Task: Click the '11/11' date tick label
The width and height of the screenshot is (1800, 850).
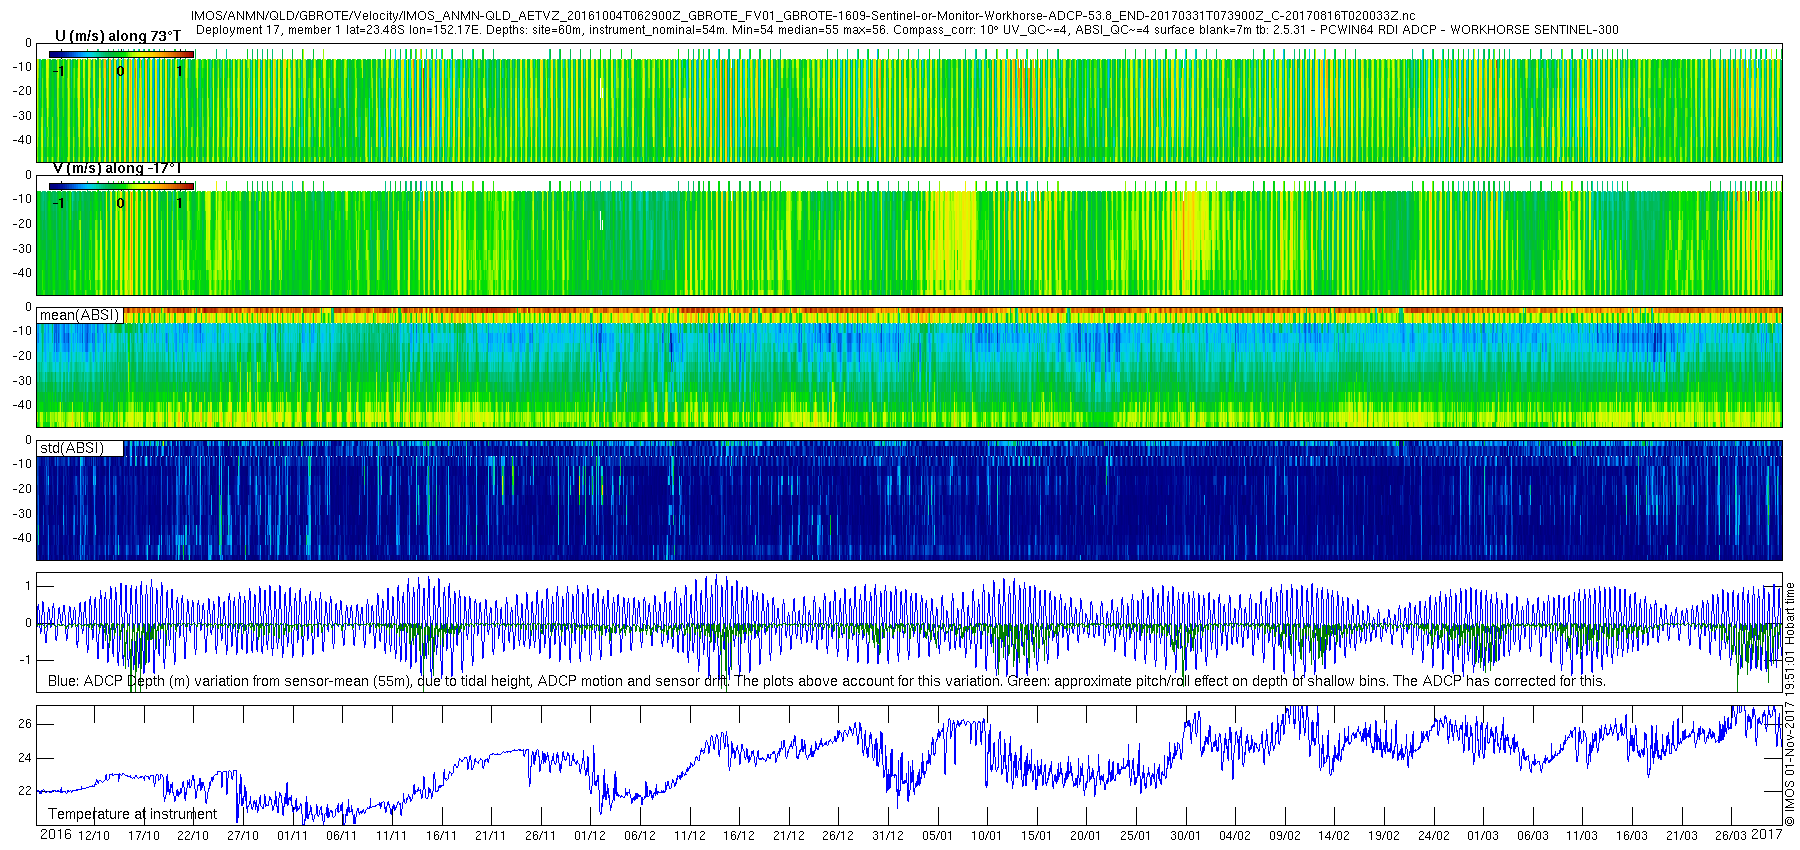Action: tap(391, 836)
